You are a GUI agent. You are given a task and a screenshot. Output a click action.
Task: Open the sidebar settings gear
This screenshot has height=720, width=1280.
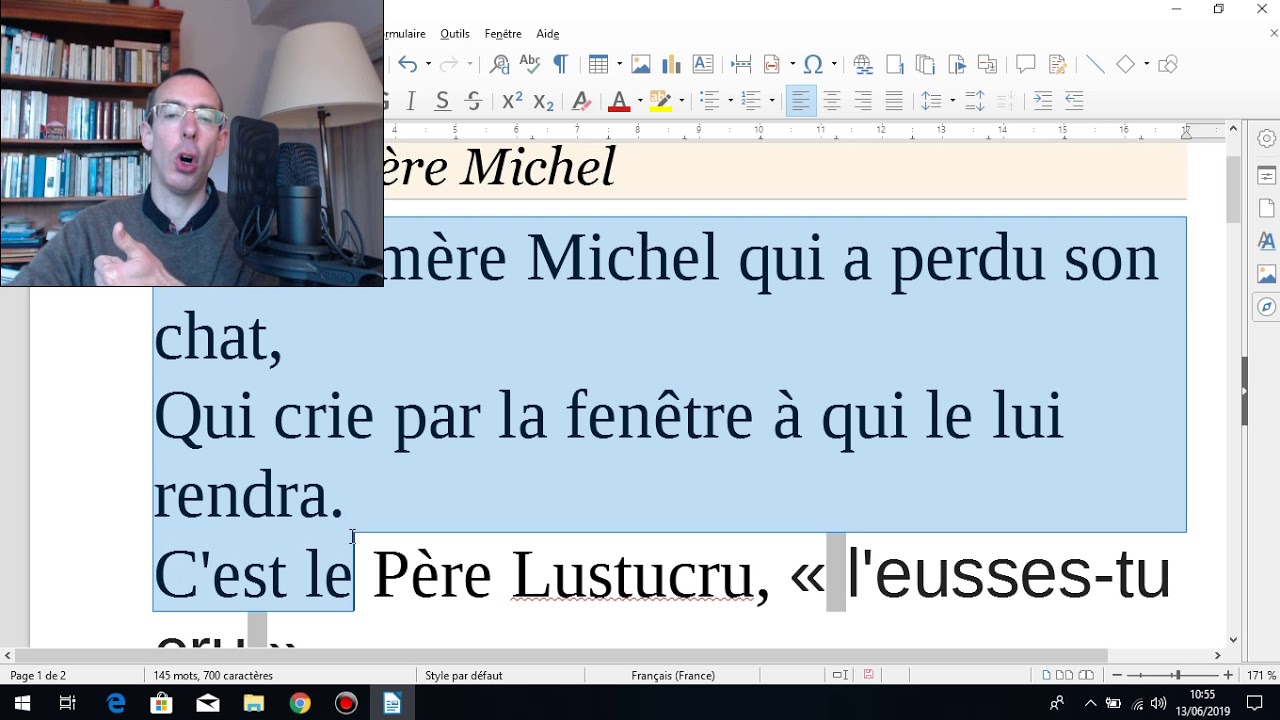tap(1267, 138)
